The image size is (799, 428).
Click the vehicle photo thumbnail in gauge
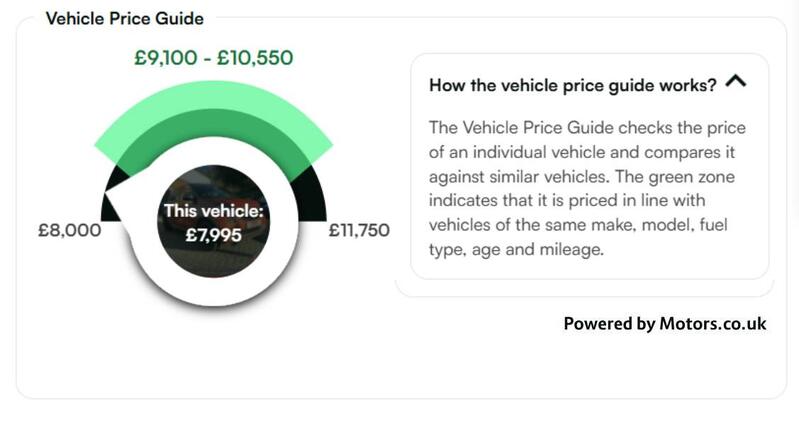(x=214, y=221)
